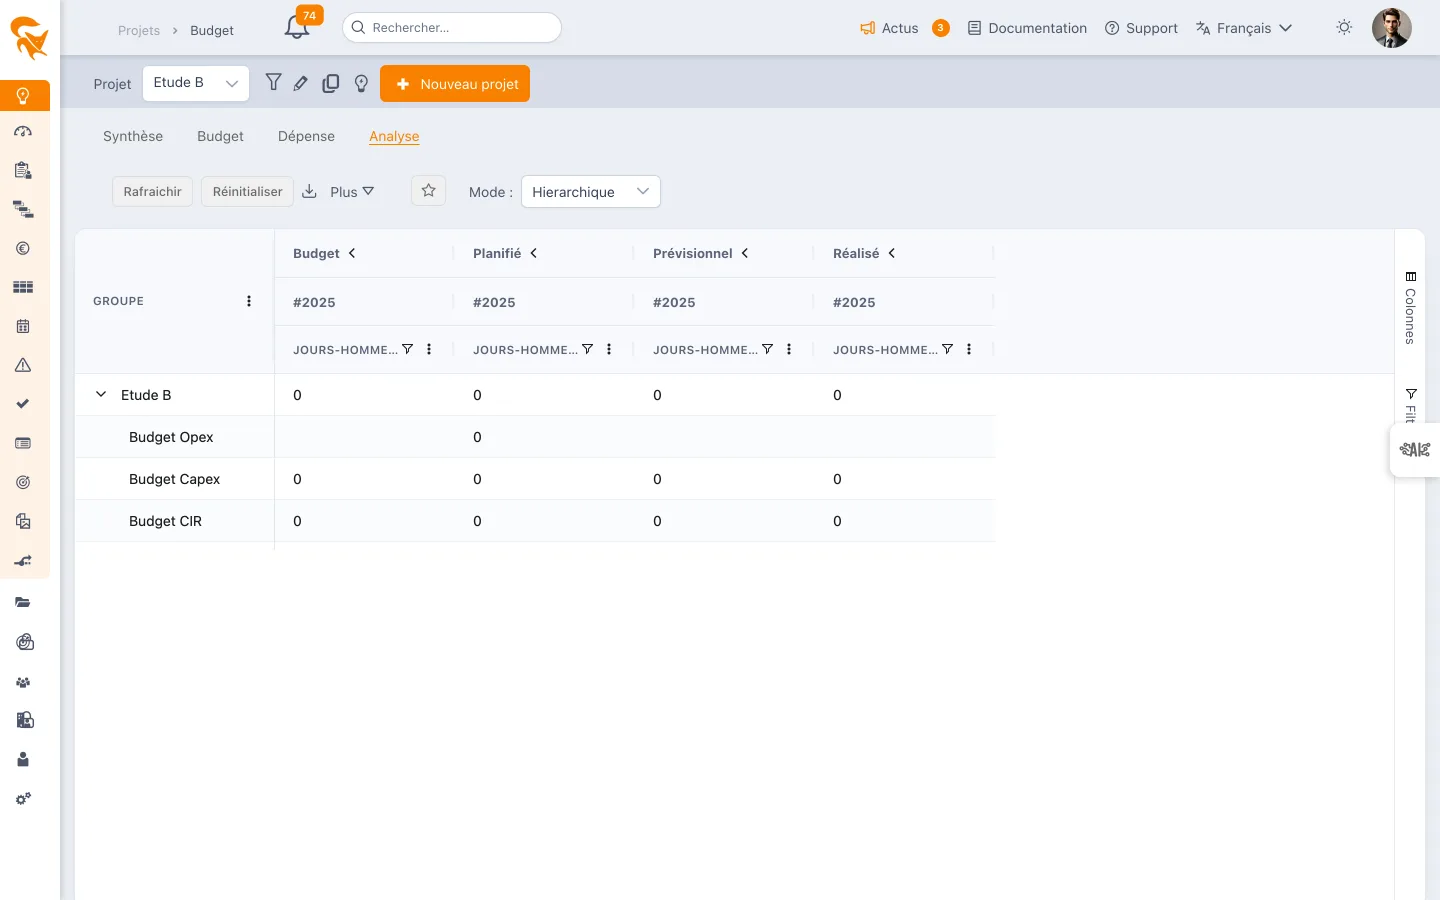Screen dimensions: 1440x900
Task: Open the team people group icon in the sidebar
Action: pos(23,682)
